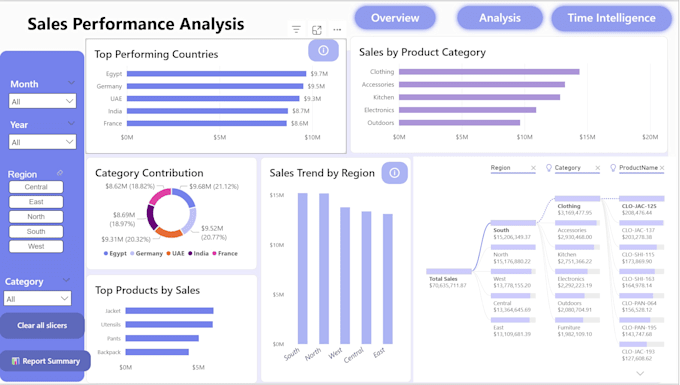Toggle France in donut chart legend
This screenshot has height=385, width=680.
225,253
